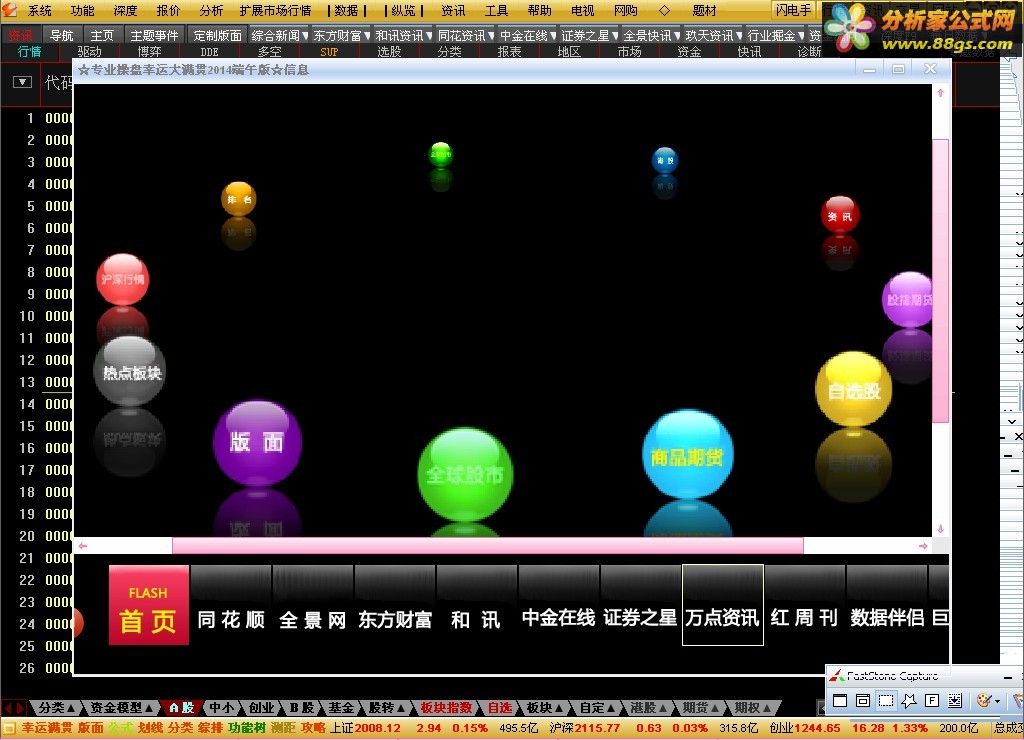Click the 定制版面 toolbar button
1024x740 pixels.
(217, 35)
